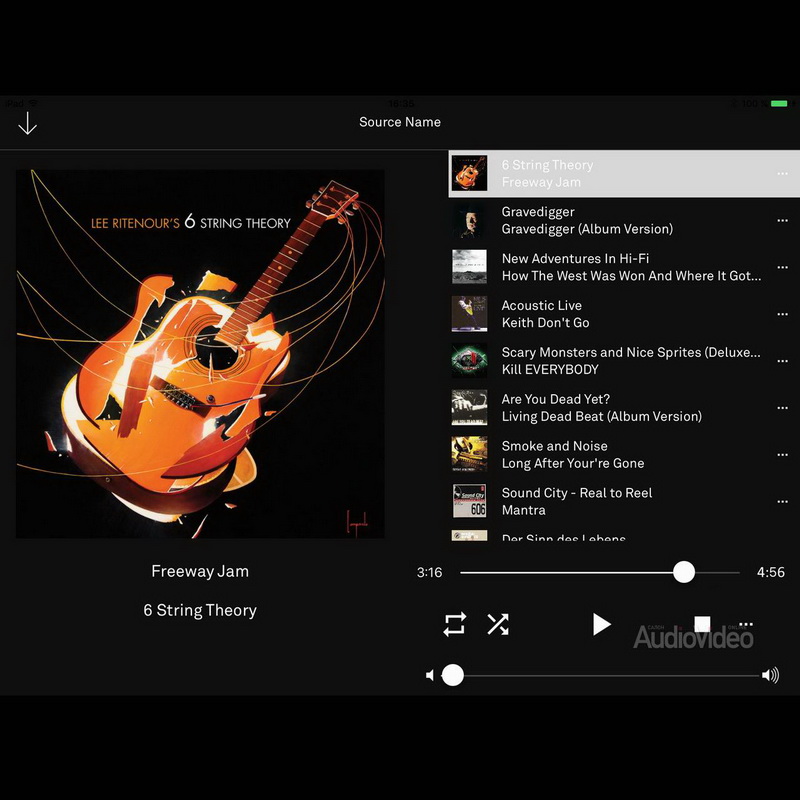Select Scary Monsters and Nice Sprites track
The width and height of the screenshot is (800, 800).
click(x=630, y=361)
